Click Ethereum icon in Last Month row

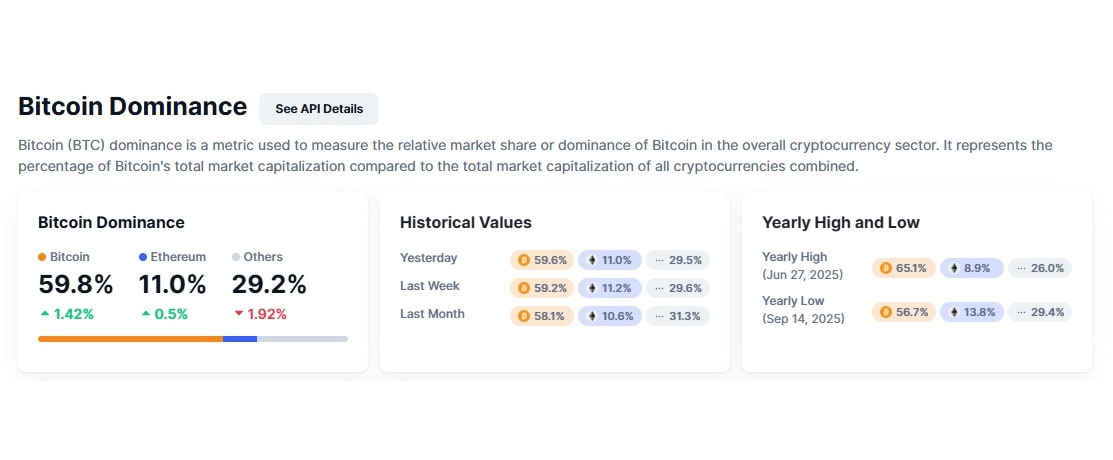(x=591, y=316)
